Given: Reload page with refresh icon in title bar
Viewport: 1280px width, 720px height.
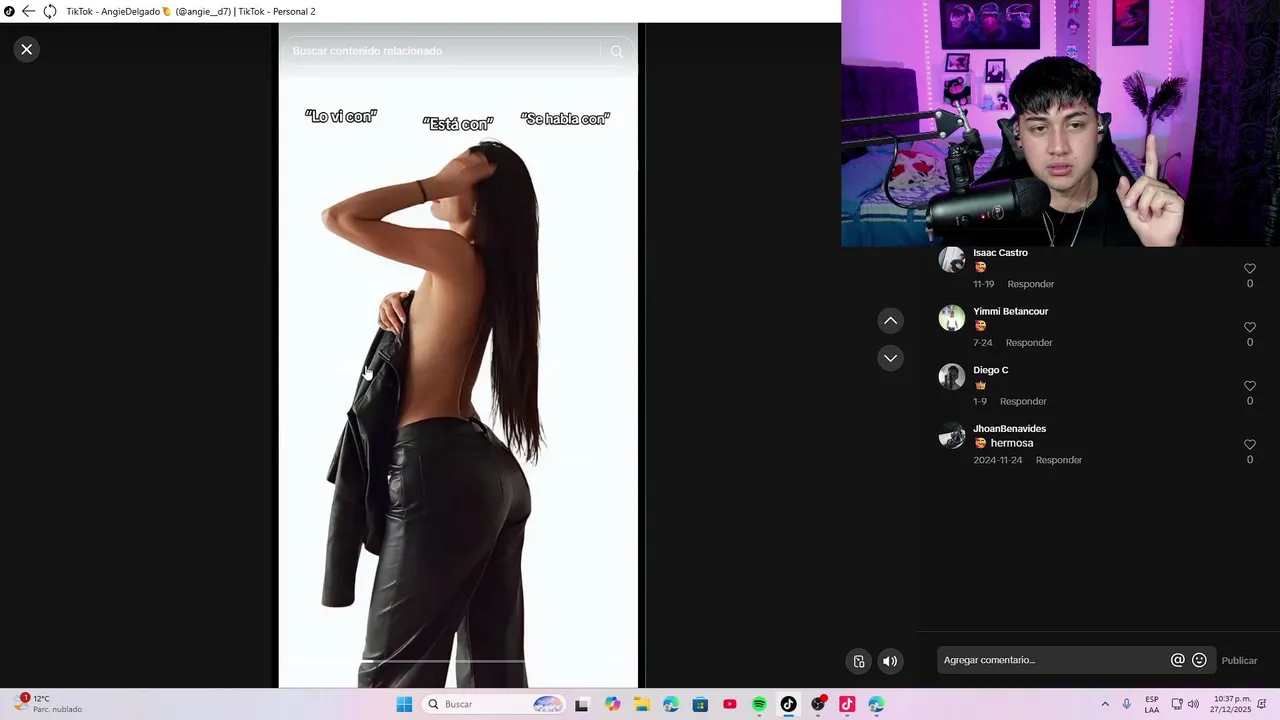Looking at the screenshot, I should click(50, 11).
